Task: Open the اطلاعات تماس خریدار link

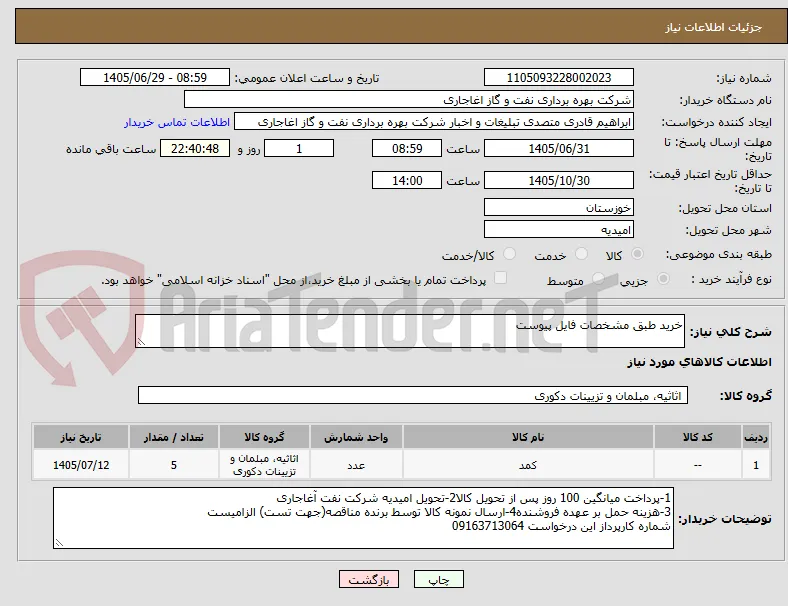Action: click(177, 122)
